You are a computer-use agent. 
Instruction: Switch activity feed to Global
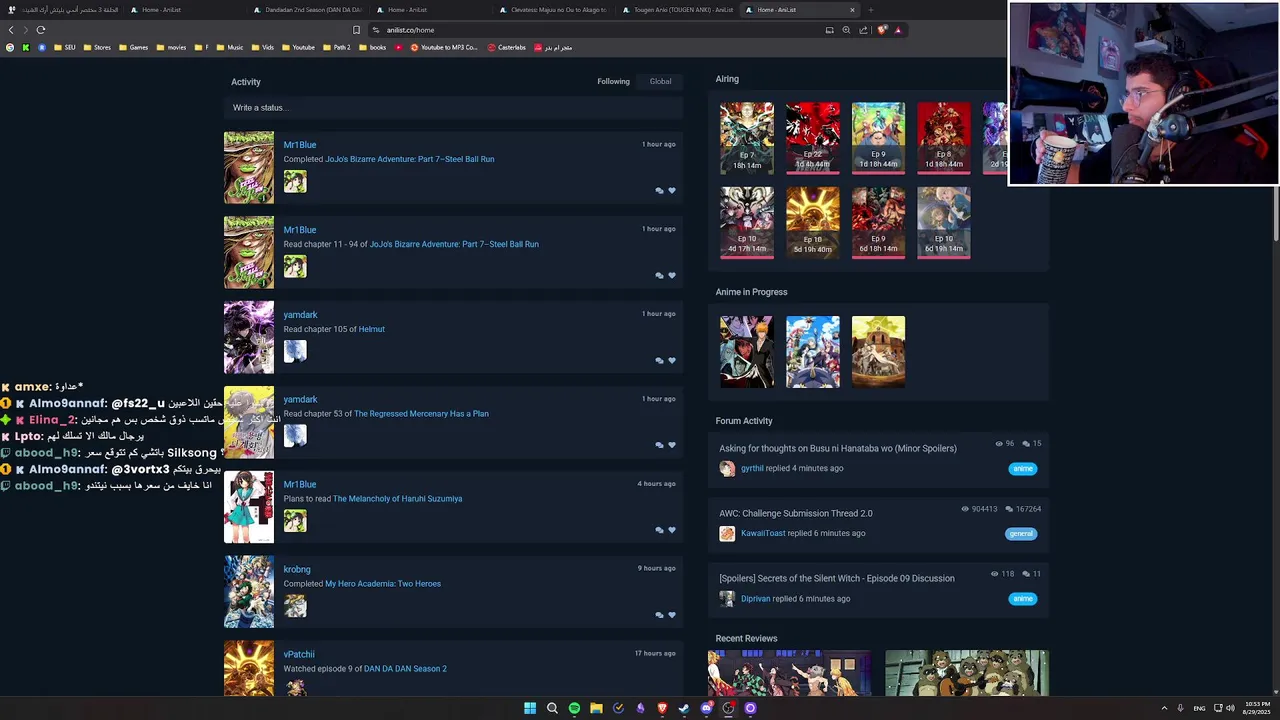[x=660, y=81]
